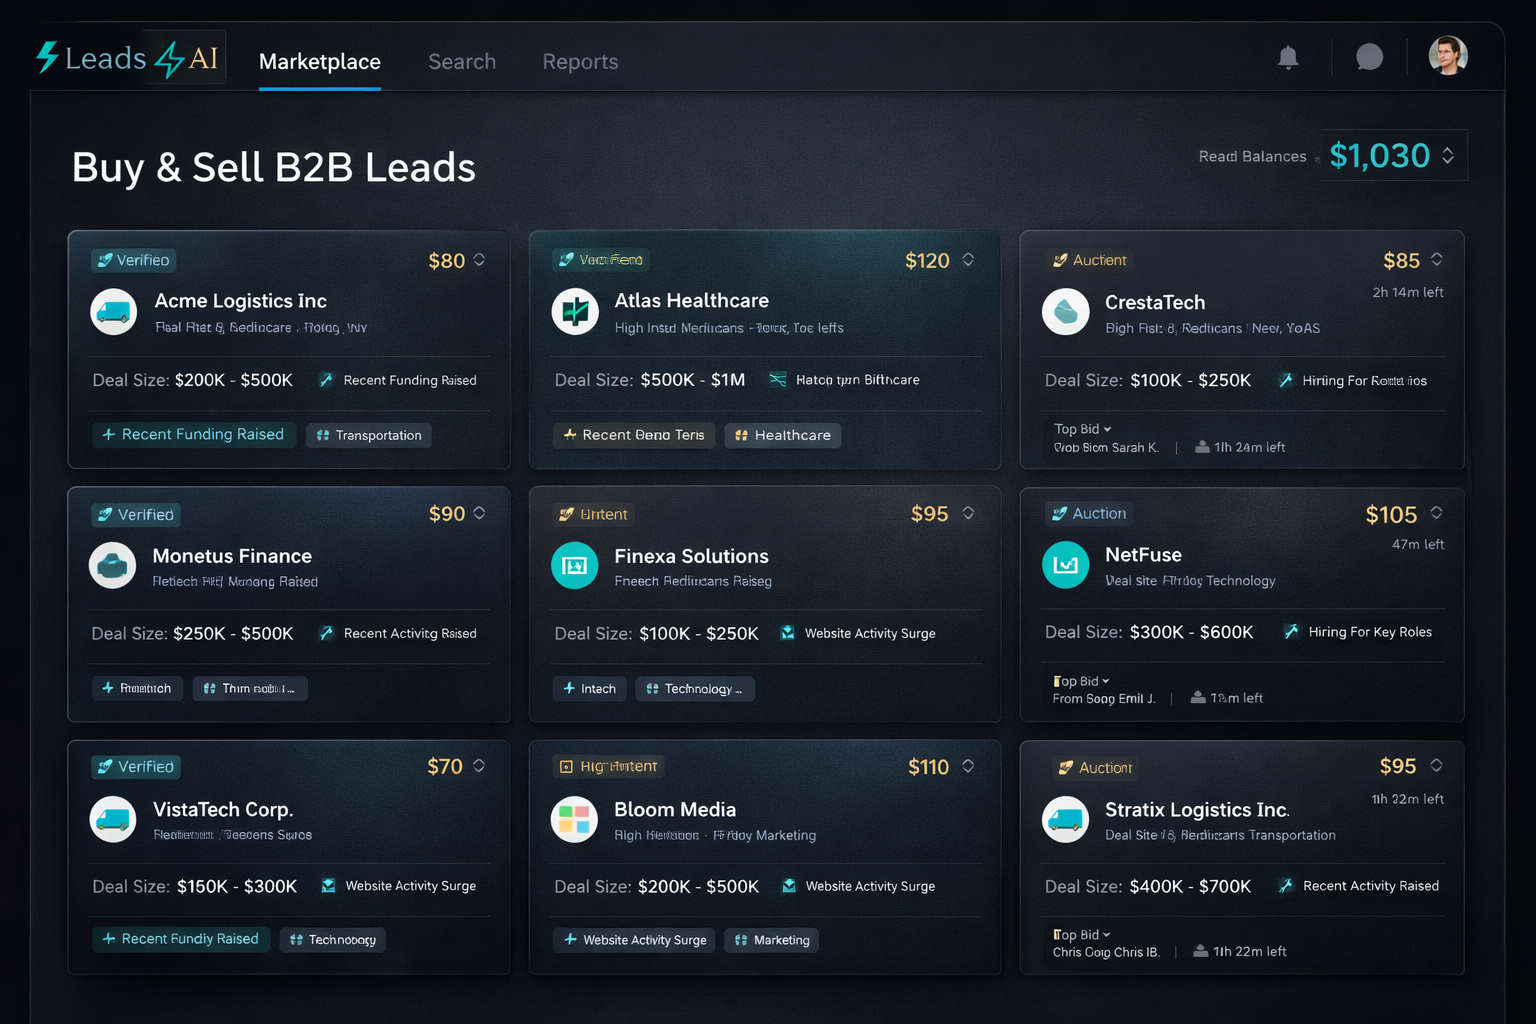Screen dimensions: 1536x1024
Task: Click "Hiring For Key Roles" on NetFuse card
Action: pos(1370,632)
